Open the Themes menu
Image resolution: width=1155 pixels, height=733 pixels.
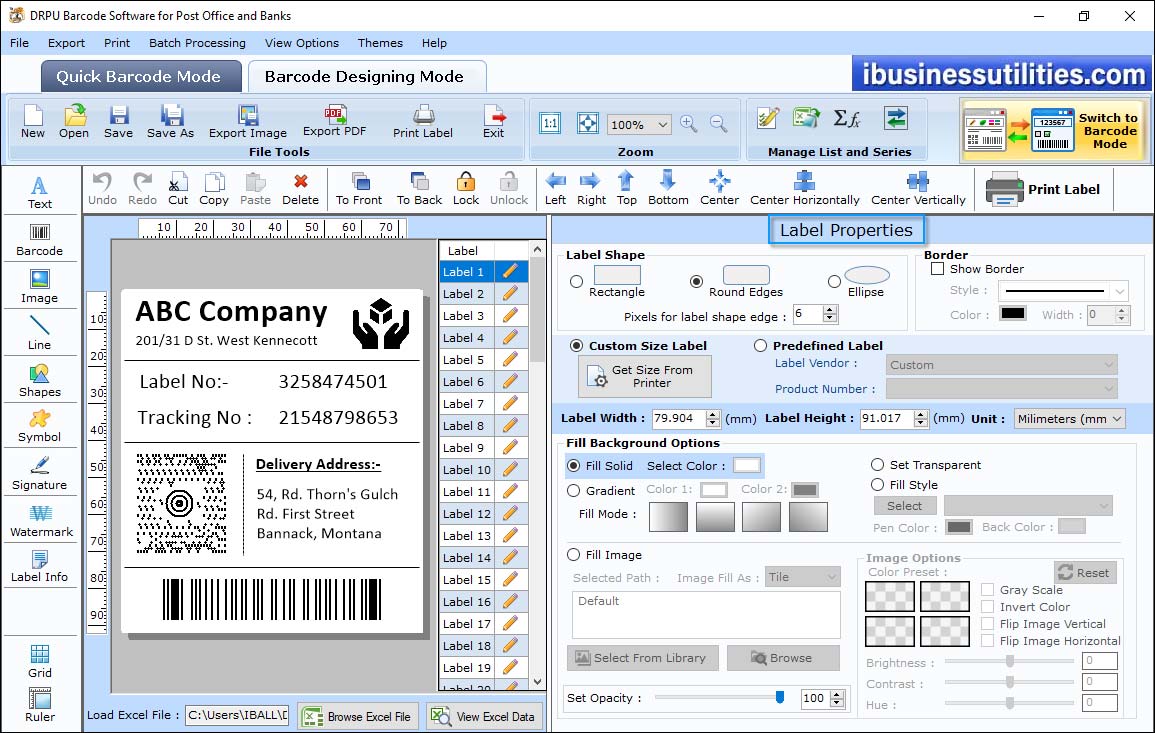tap(380, 43)
